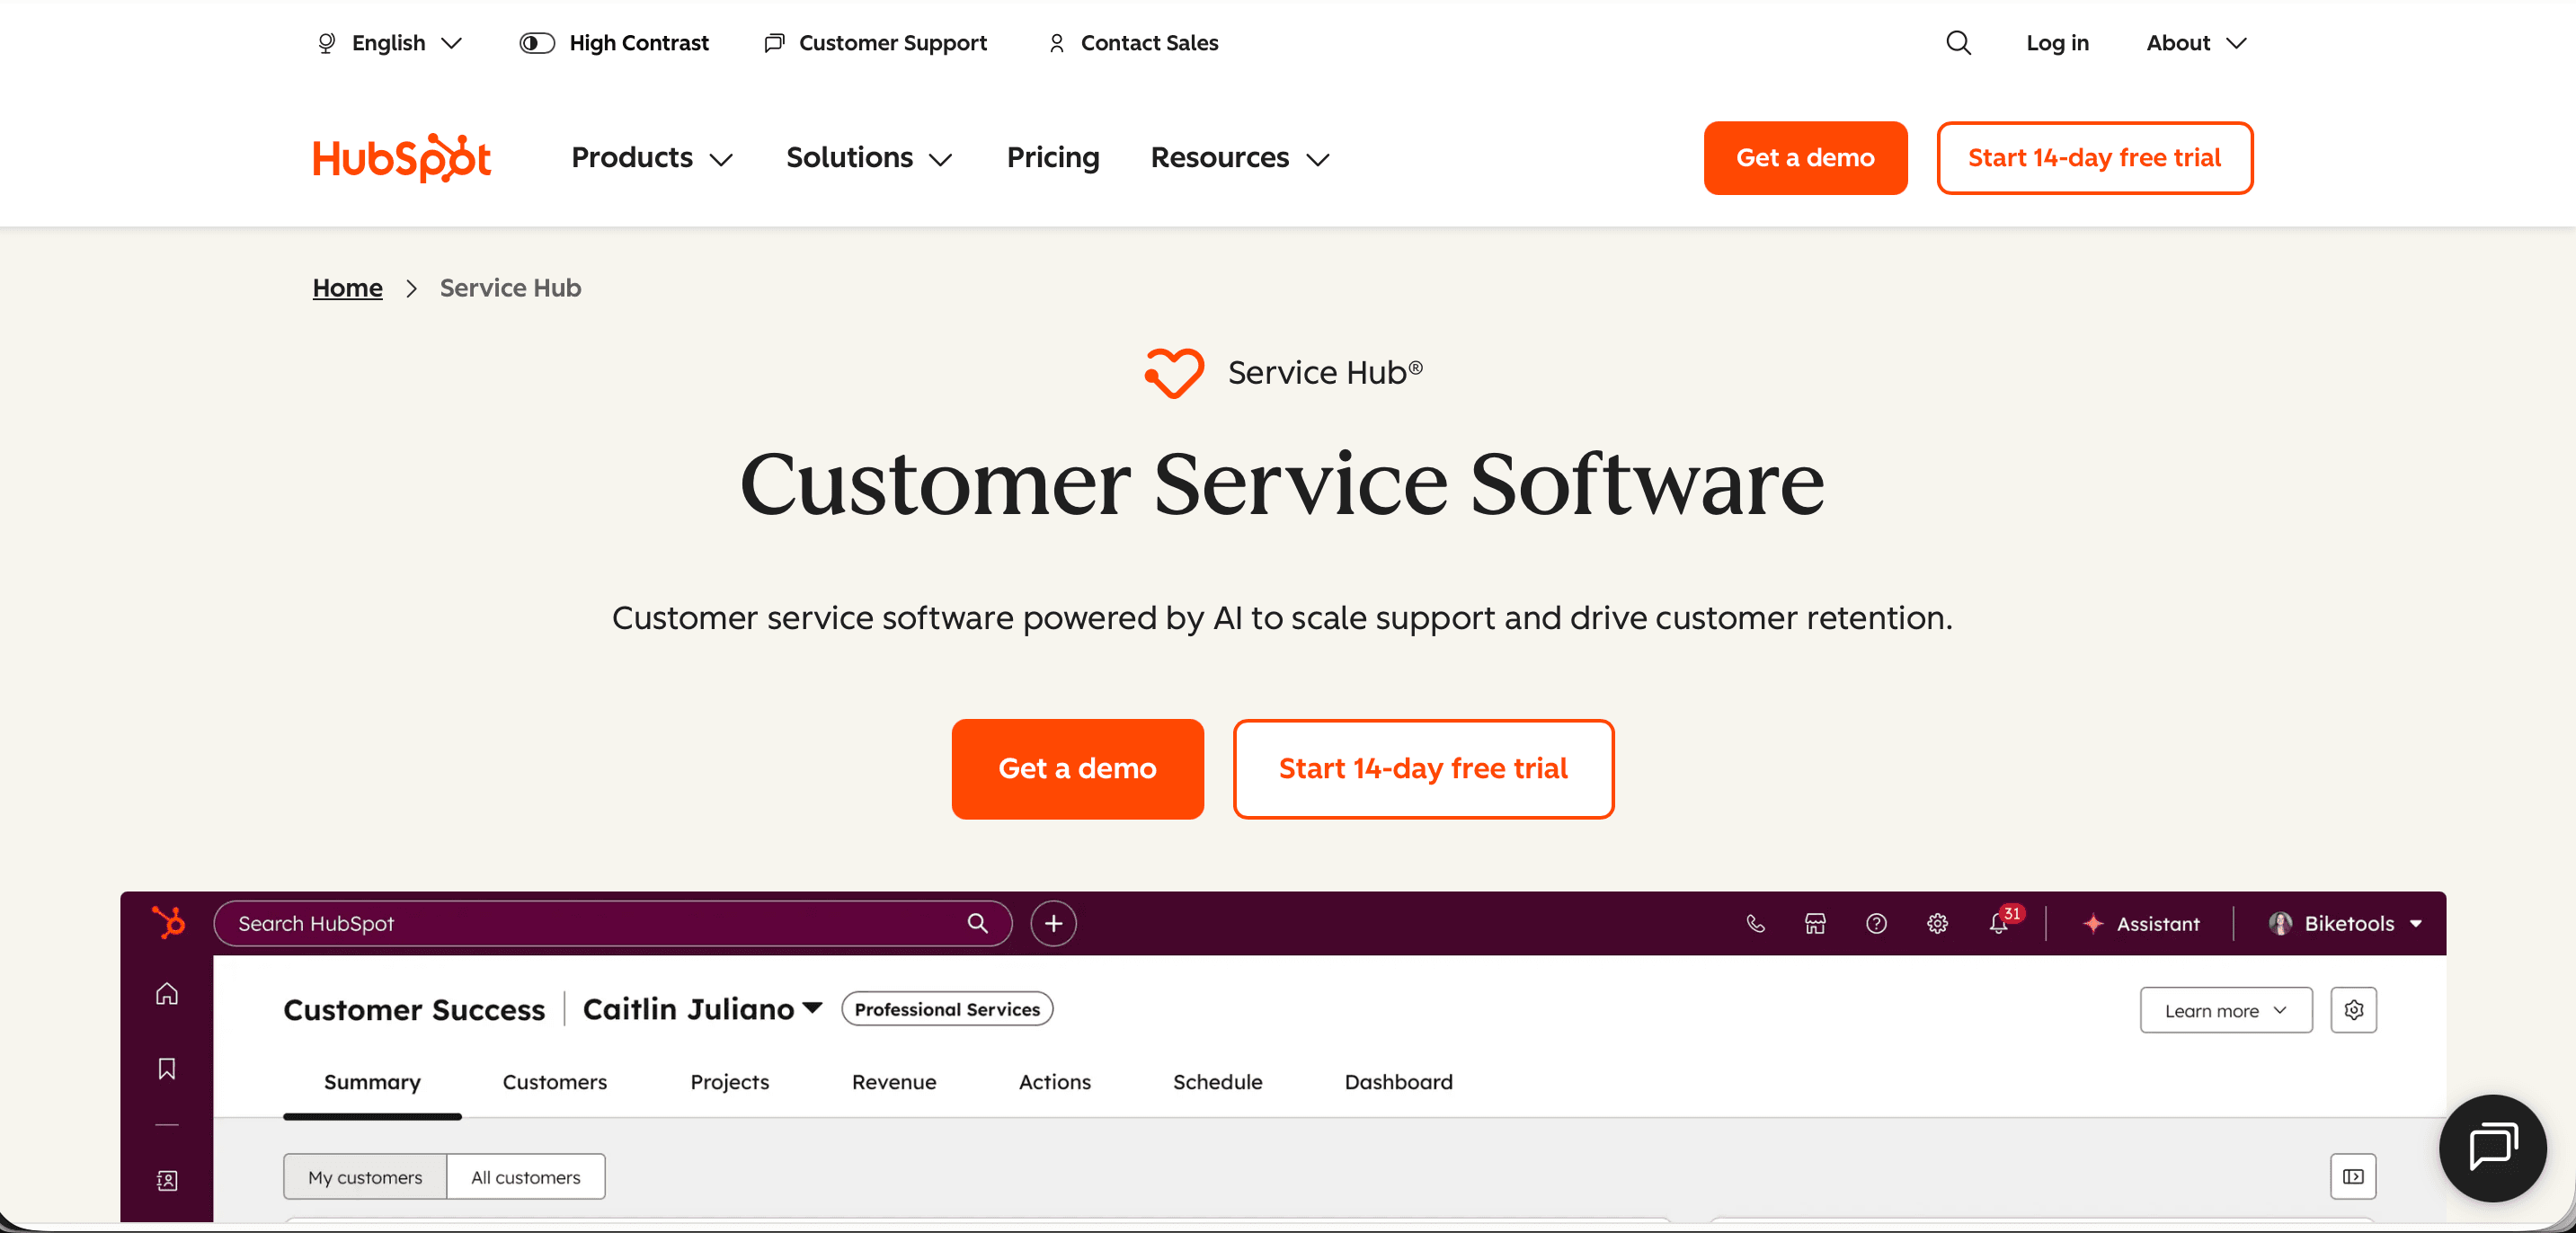Select the All customers segment

click(x=525, y=1177)
